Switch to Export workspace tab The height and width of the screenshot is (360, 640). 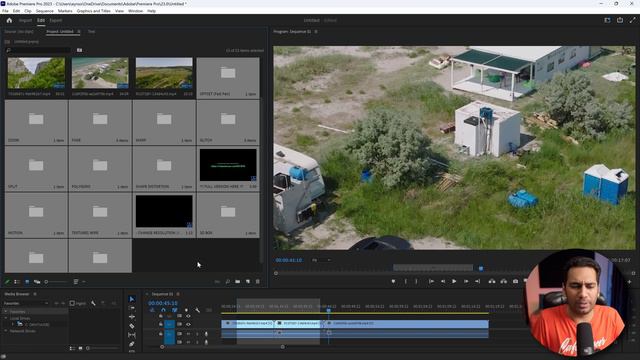click(56, 20)
